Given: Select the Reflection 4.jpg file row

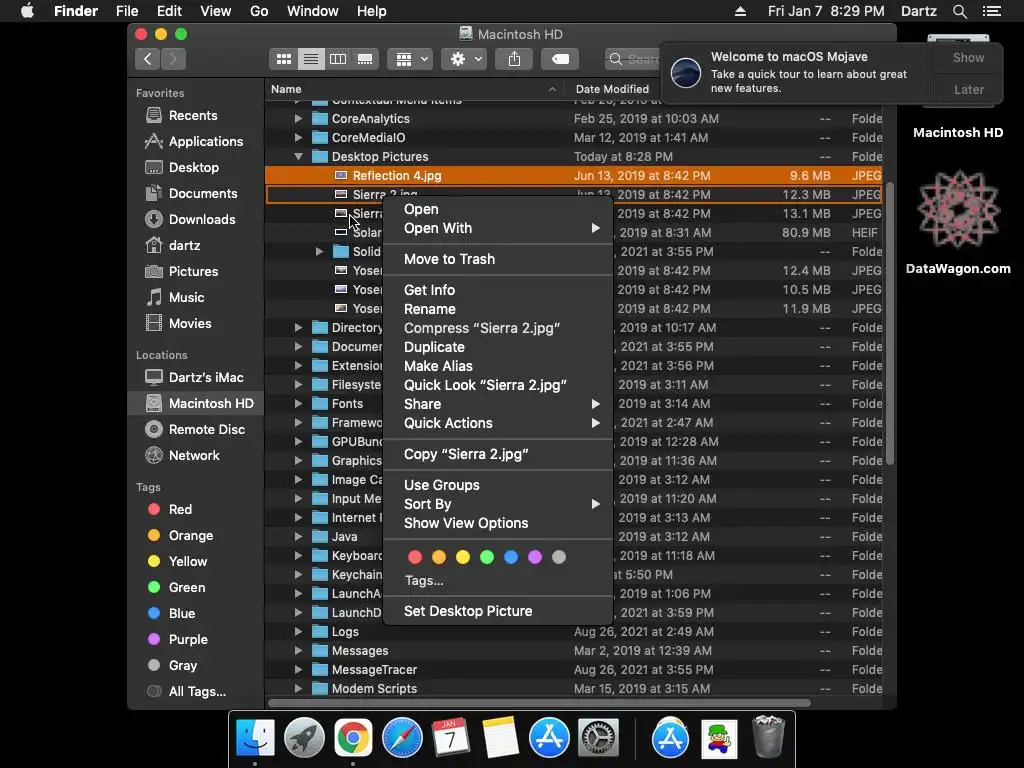Looking at the screenshot, I should coord(573,176).
